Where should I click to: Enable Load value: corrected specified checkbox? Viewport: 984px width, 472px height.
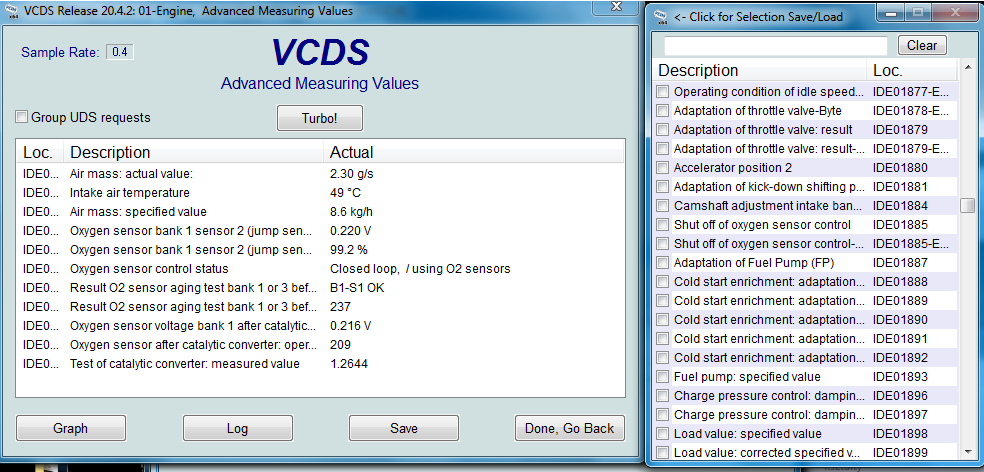tap(663, 453)
